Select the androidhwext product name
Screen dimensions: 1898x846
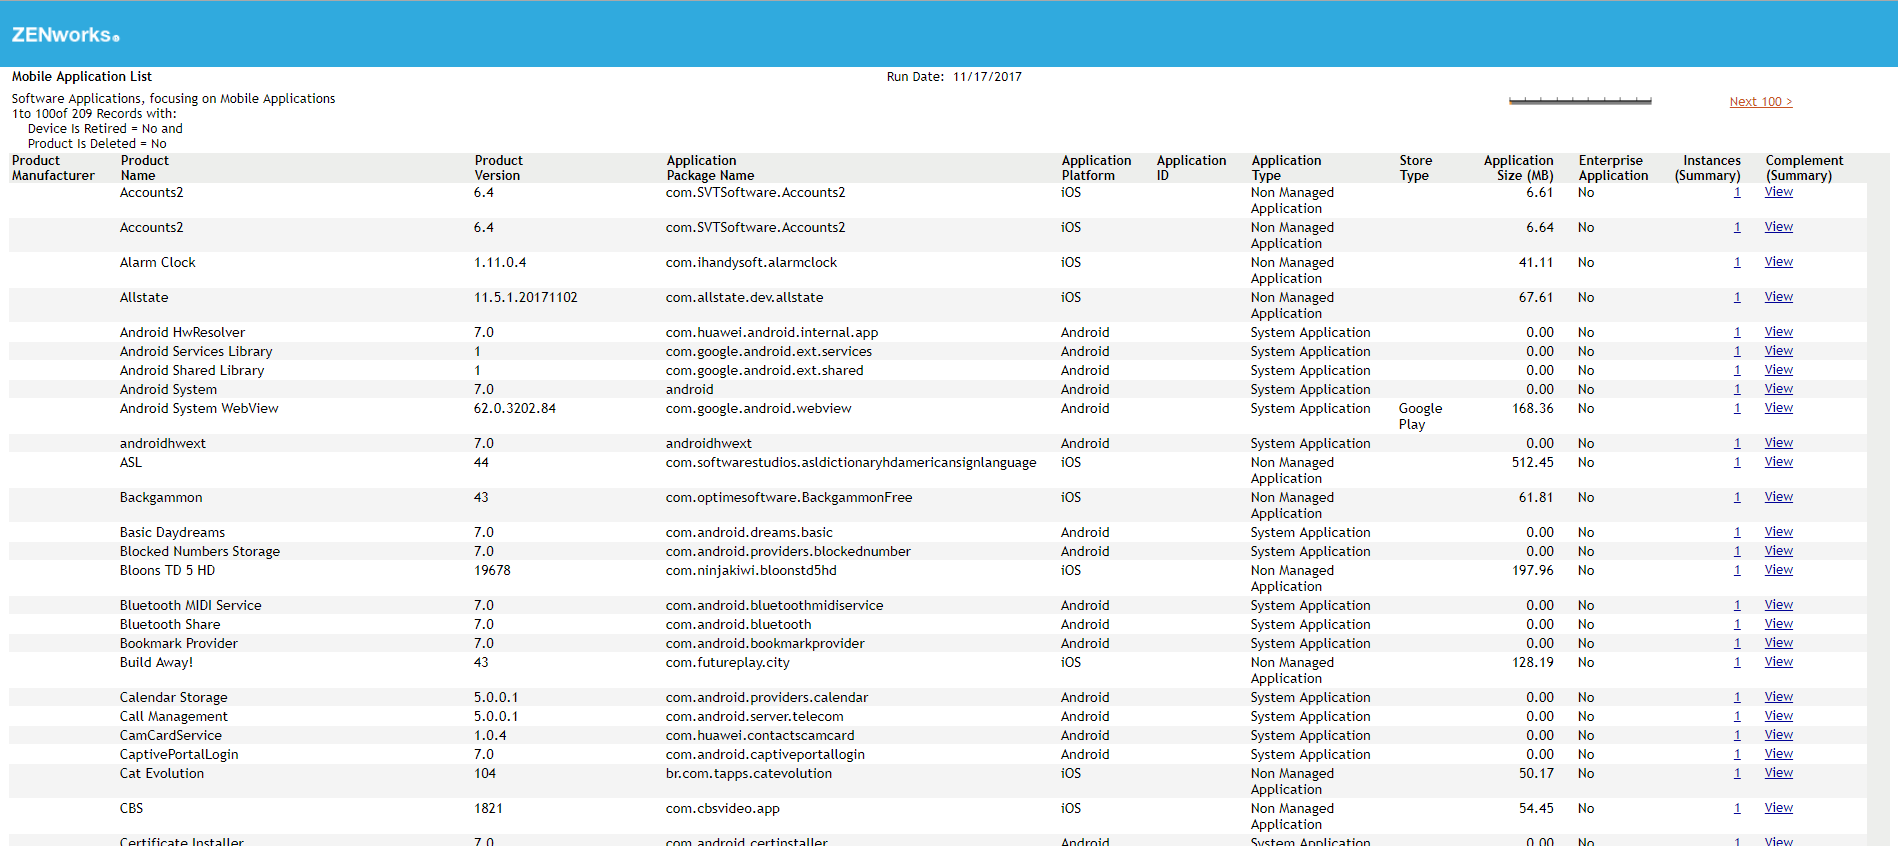coord(163,444)
